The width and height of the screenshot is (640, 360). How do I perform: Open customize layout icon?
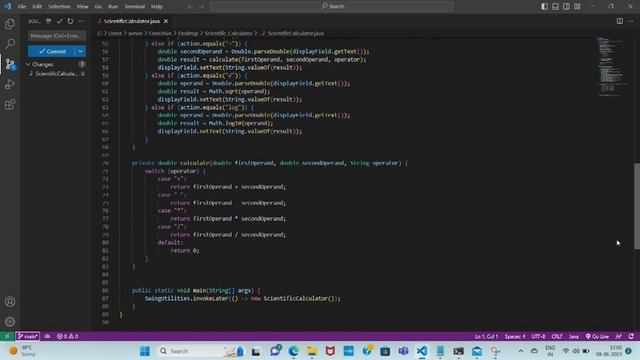578,7
